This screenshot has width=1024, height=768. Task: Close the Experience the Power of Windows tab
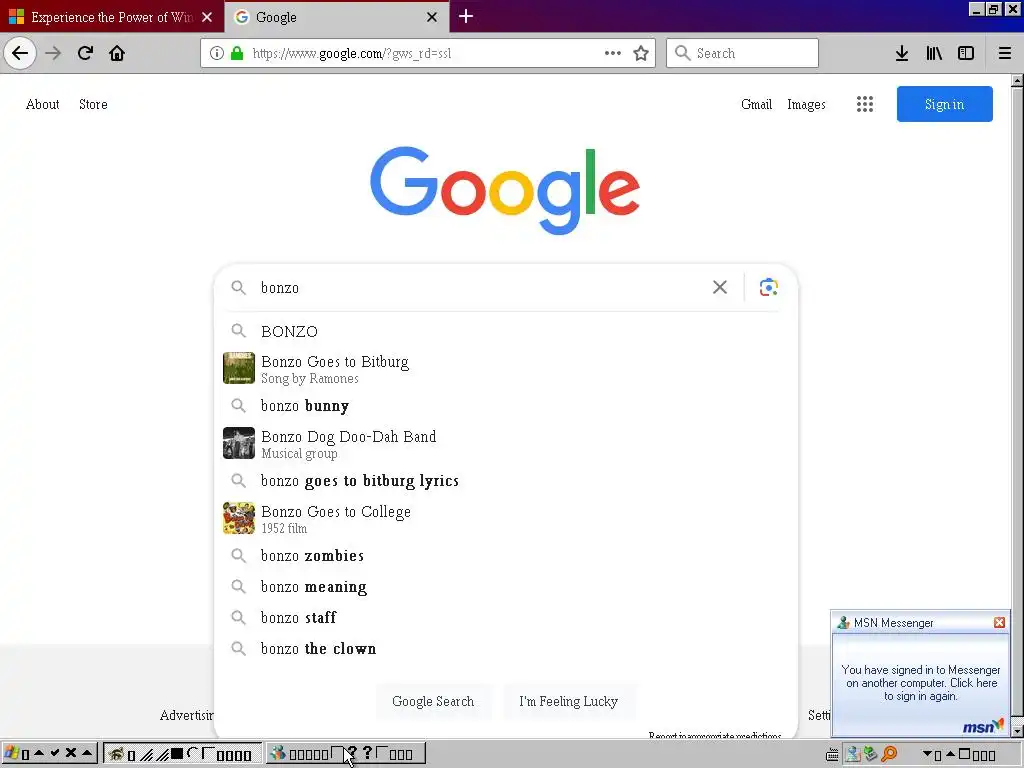207,17
